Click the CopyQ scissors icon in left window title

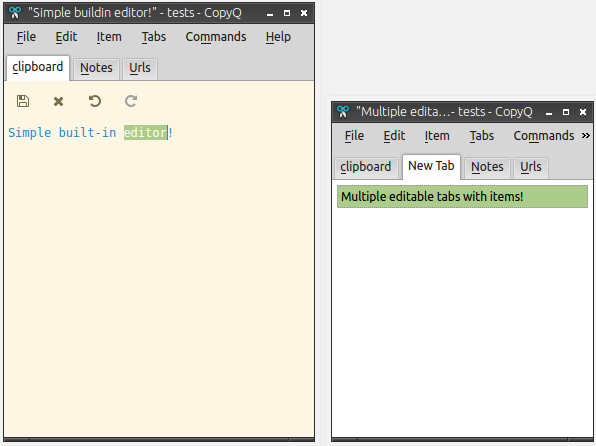coord(15,13)
